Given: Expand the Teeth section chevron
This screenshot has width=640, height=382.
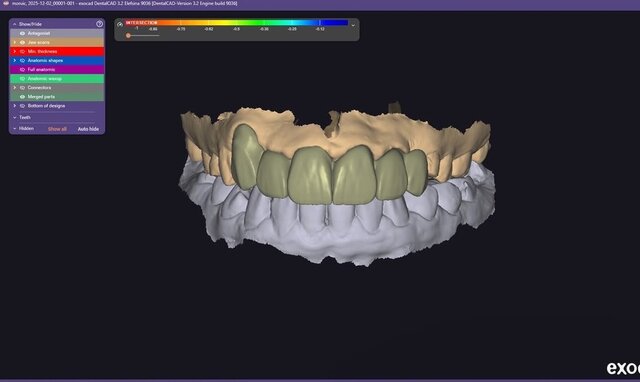Looking at the screenshot, I should 15,118.
